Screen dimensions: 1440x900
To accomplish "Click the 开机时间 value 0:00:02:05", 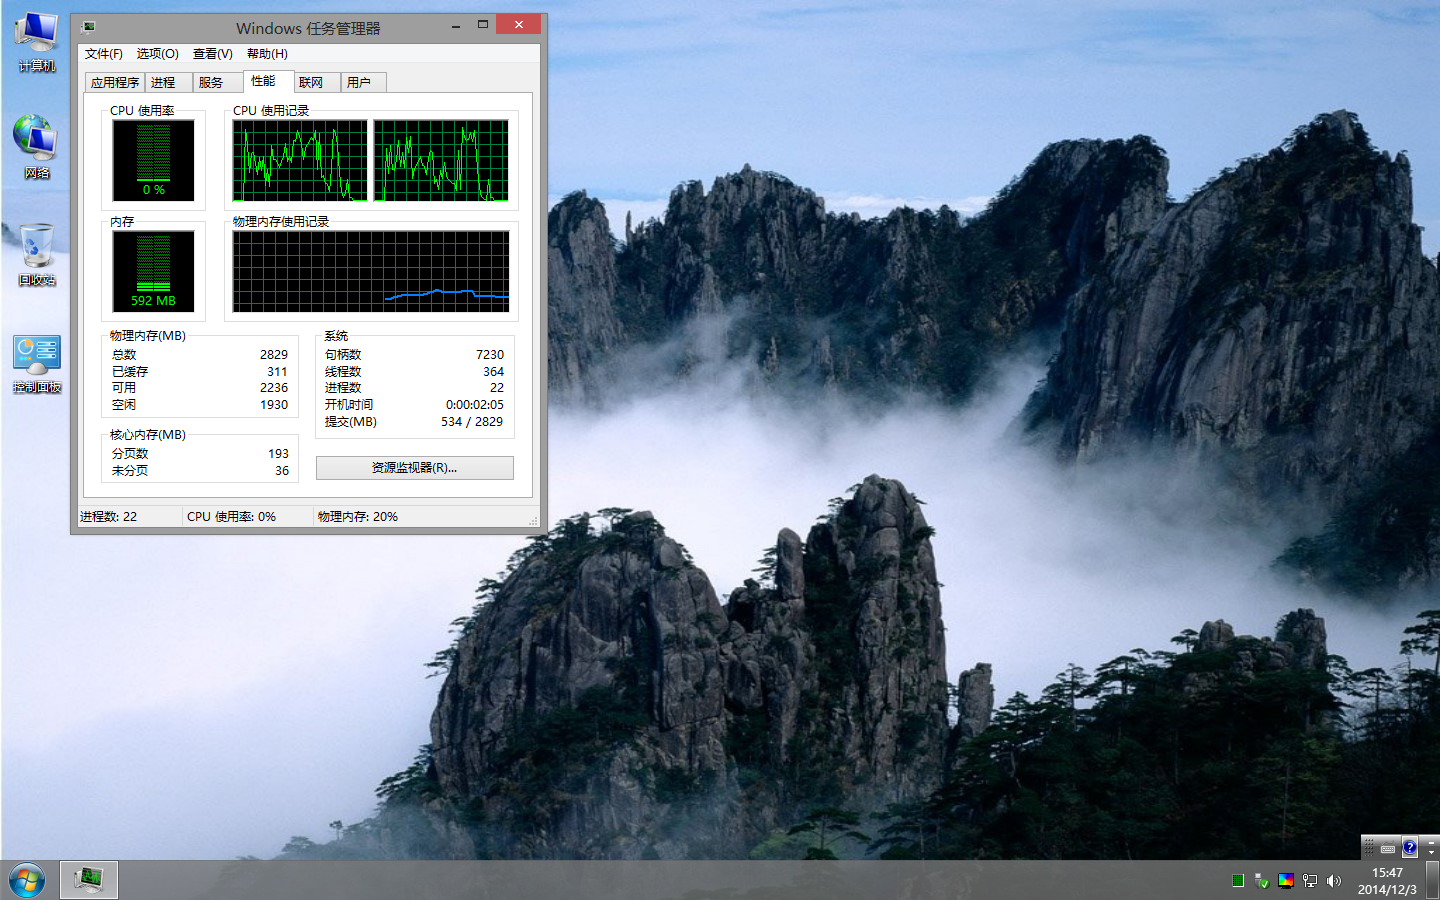I will [475, 405].
